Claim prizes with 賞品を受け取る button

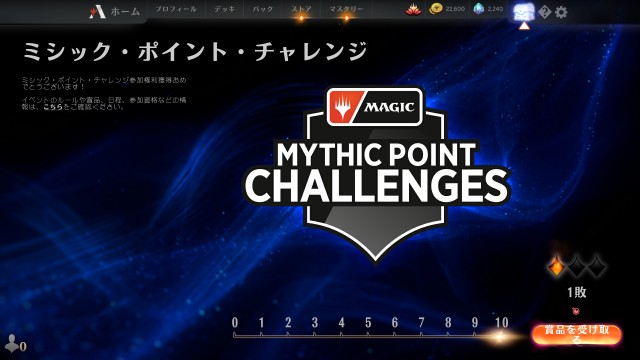point(576,335)
